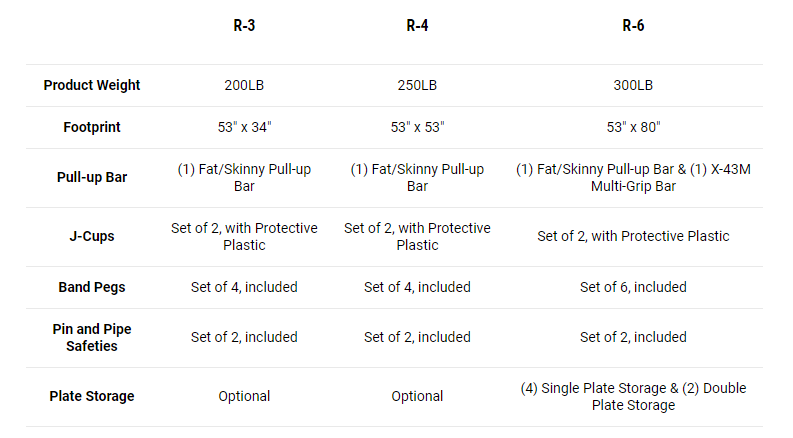
Task: Select the Band Pegs row label
Action: tap(92, 287)
